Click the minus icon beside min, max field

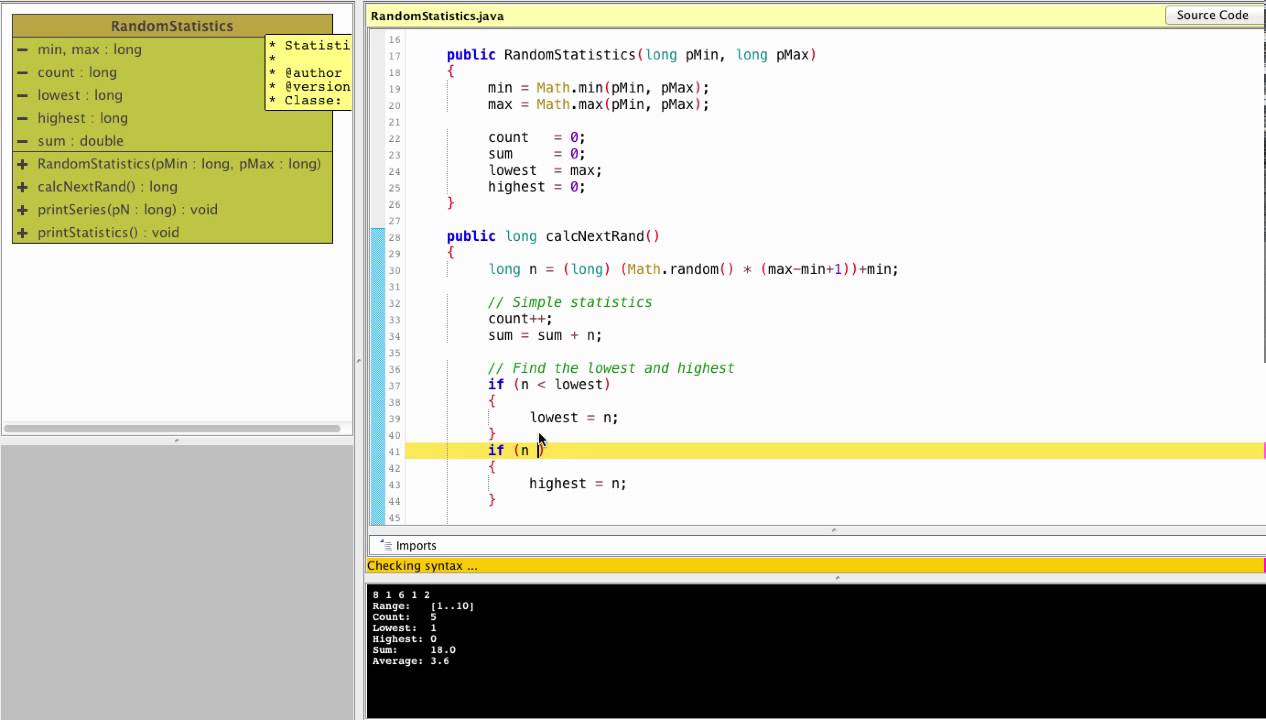(x=22, y=49)
